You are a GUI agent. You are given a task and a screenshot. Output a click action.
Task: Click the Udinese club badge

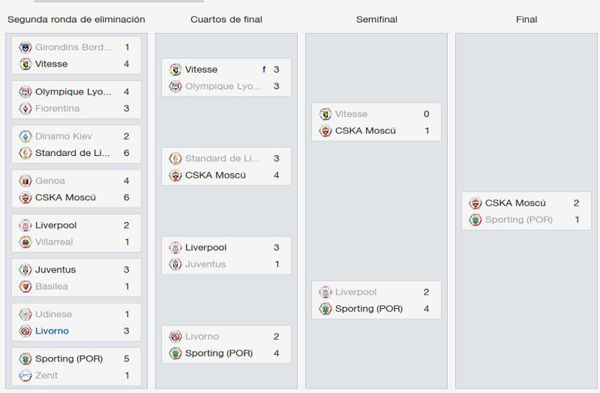(25, 314)
